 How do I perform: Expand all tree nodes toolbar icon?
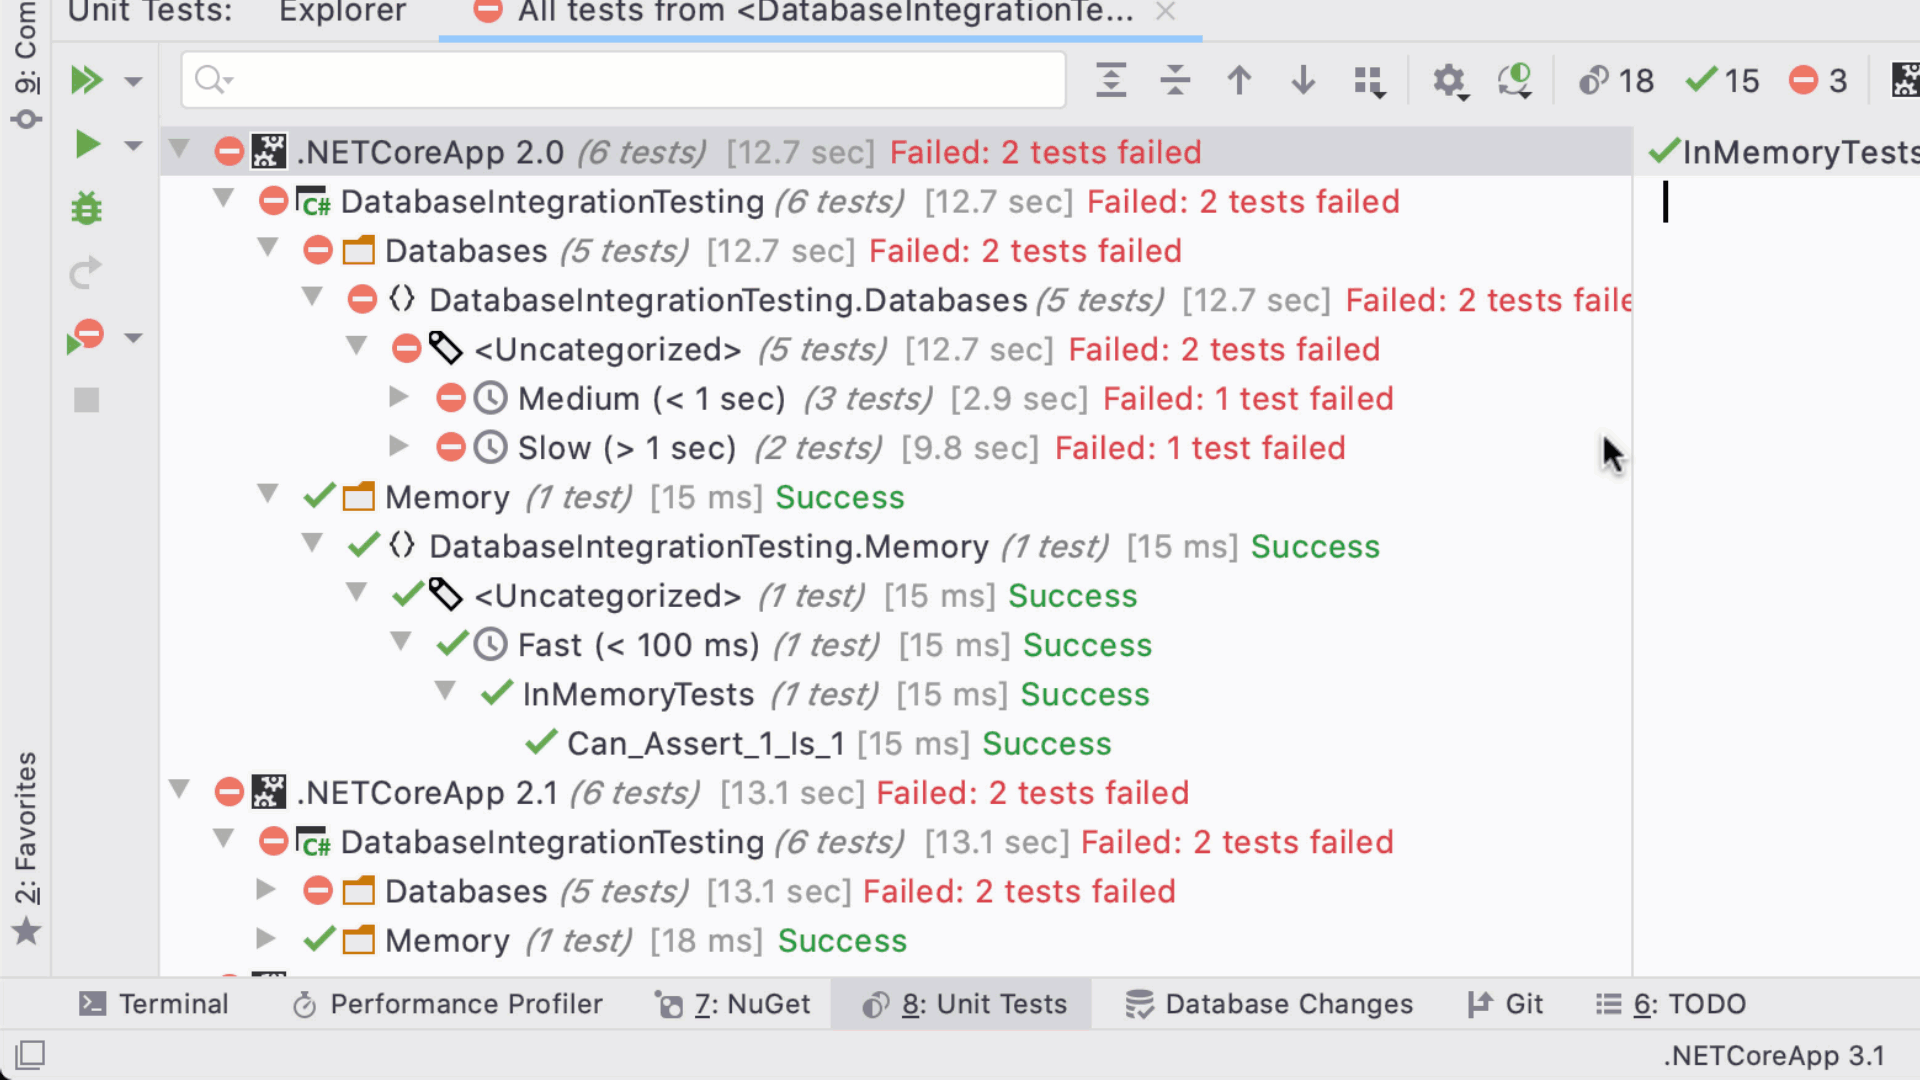(x=1111, y=80)
